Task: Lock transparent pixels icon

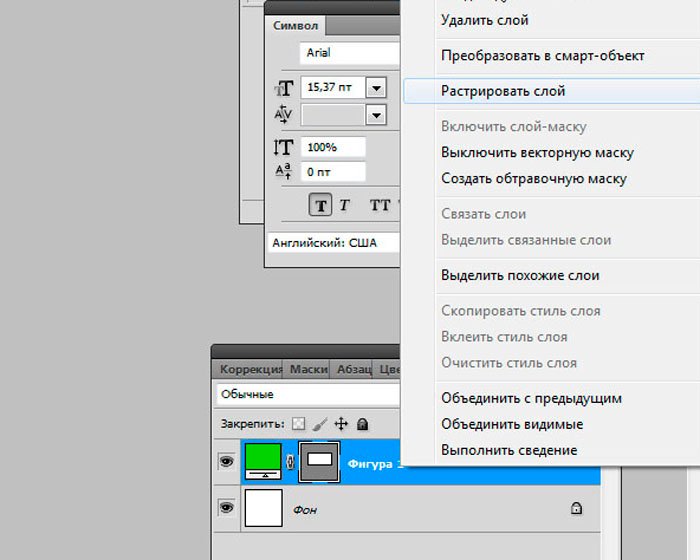Action: (x=298, y=424)
